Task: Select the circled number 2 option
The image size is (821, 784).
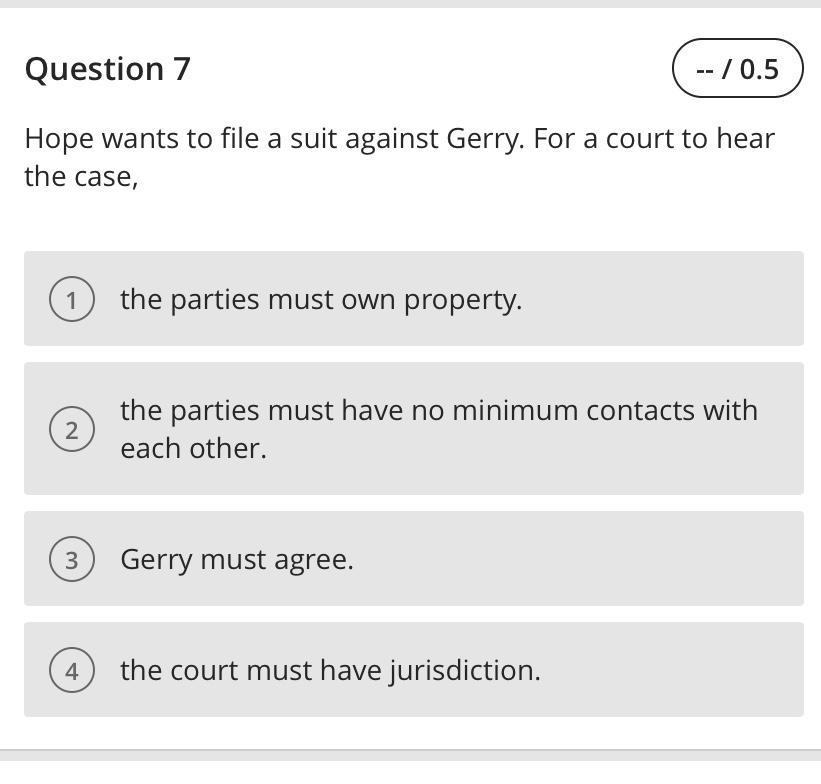Action: [71, 430]
